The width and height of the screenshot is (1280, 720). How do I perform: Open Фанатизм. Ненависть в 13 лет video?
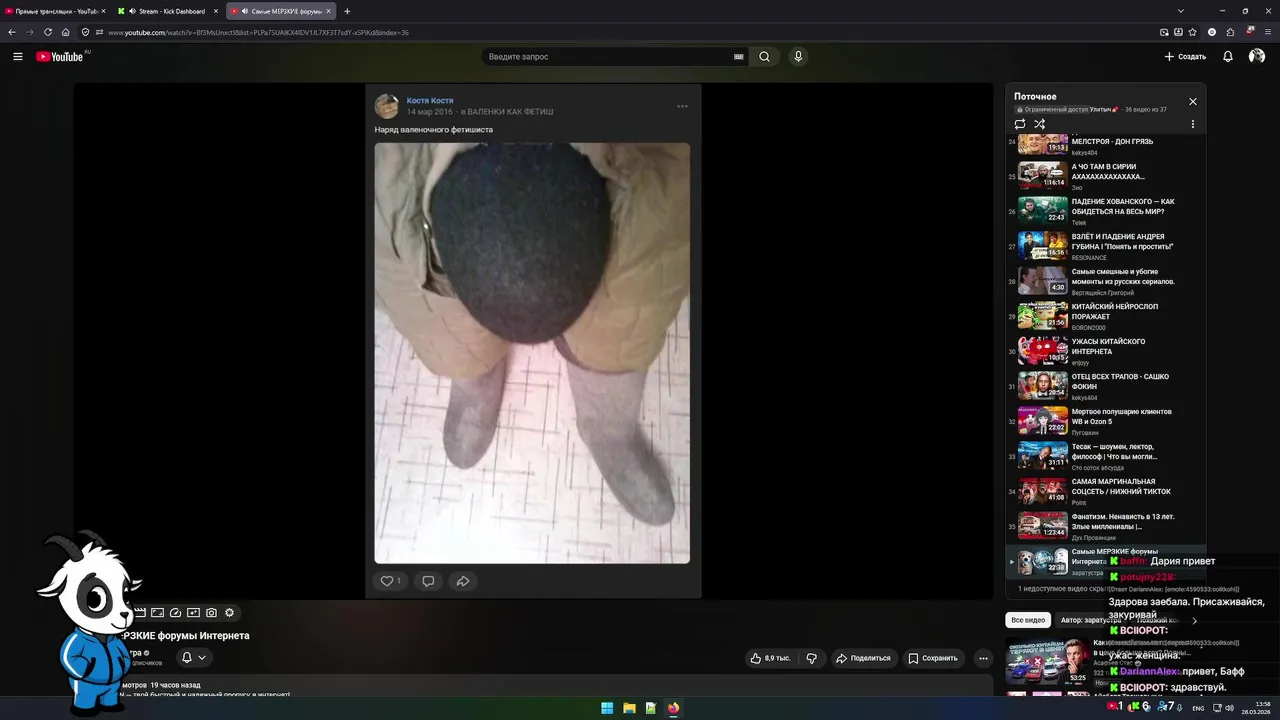[x=1105, y=526]
